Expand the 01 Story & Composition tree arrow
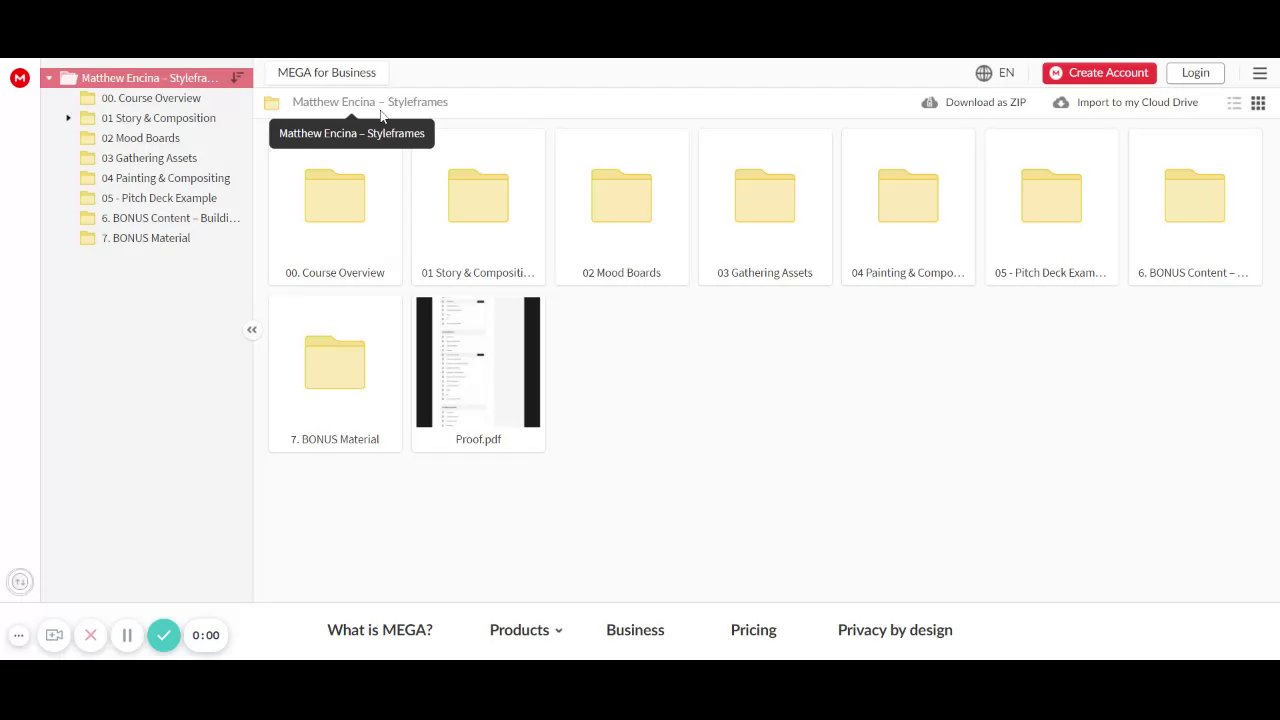The height and width of the screenshot is (720, 1280). [x=69, y=118]
